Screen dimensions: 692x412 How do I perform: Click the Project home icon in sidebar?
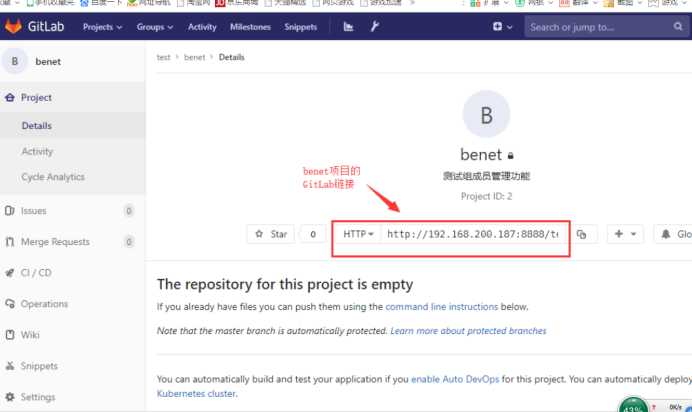[10, 97]
